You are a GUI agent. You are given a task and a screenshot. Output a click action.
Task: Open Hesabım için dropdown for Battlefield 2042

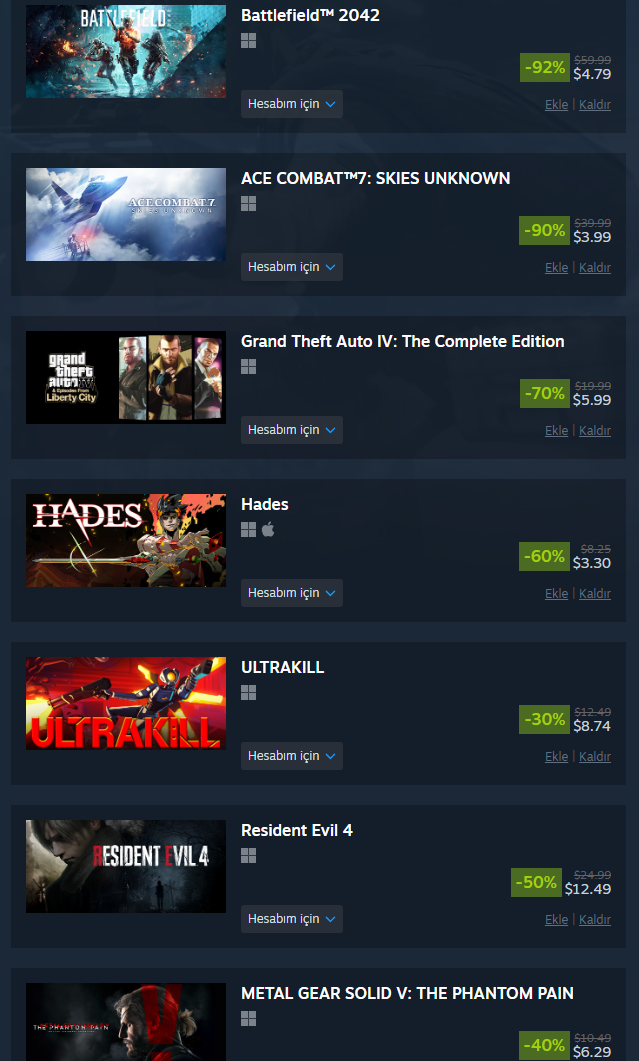(292, 104)
